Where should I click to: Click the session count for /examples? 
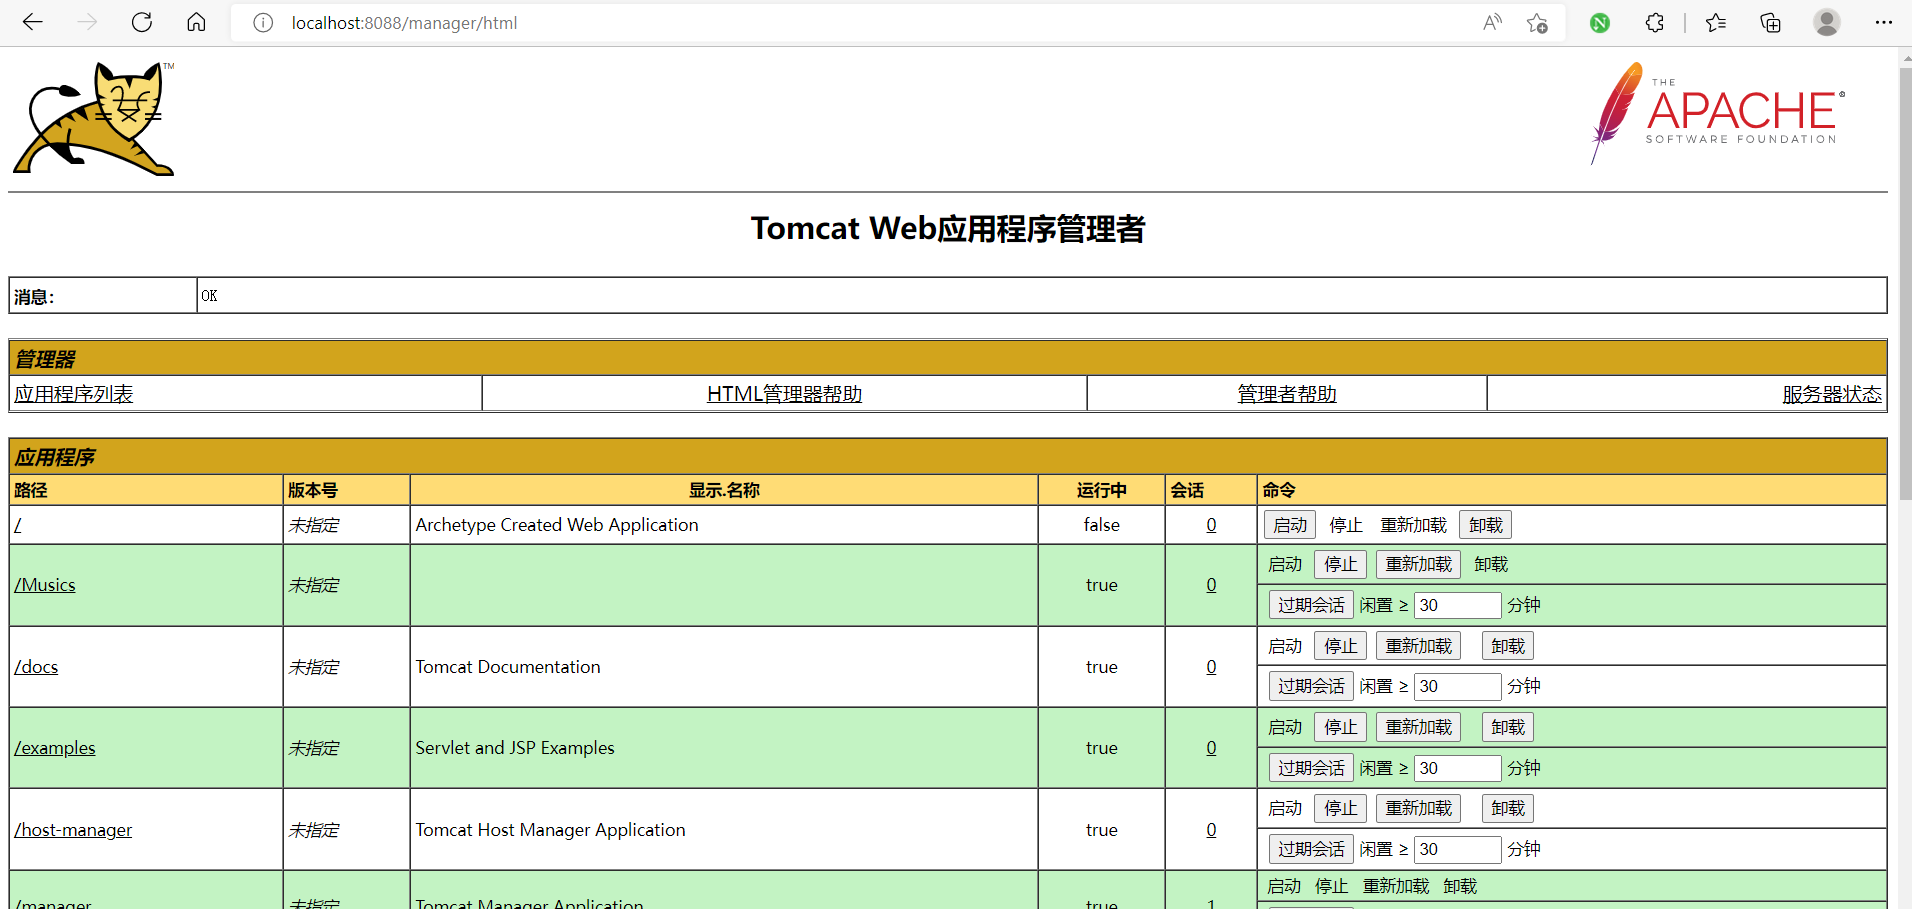pyautogui.click(x=1211, y=748)
